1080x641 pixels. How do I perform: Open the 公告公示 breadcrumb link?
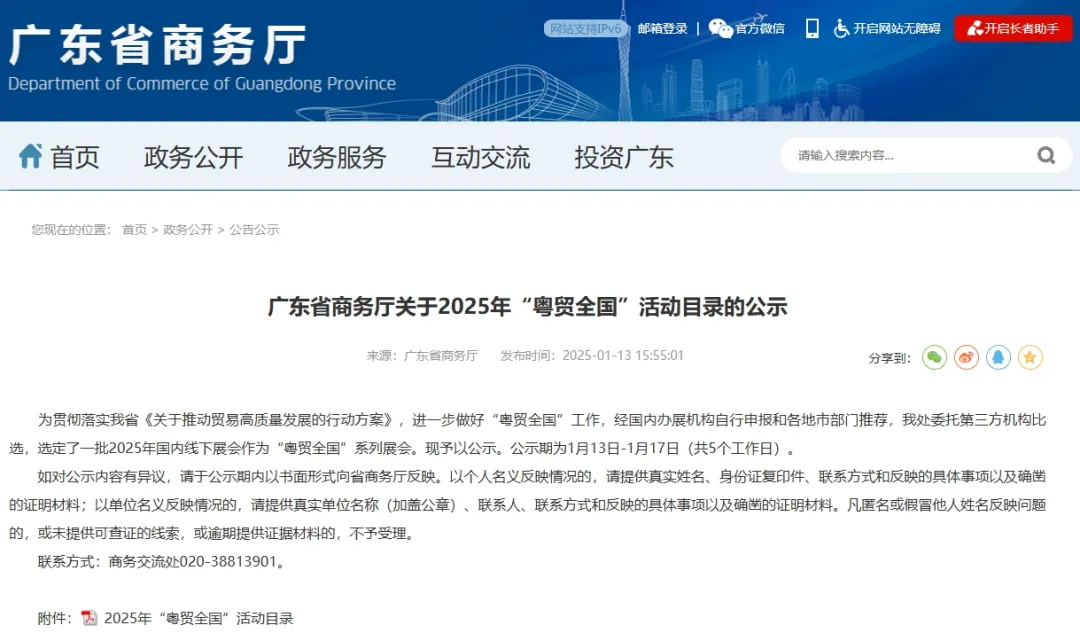pyautogui.click(x=254, y=229)
